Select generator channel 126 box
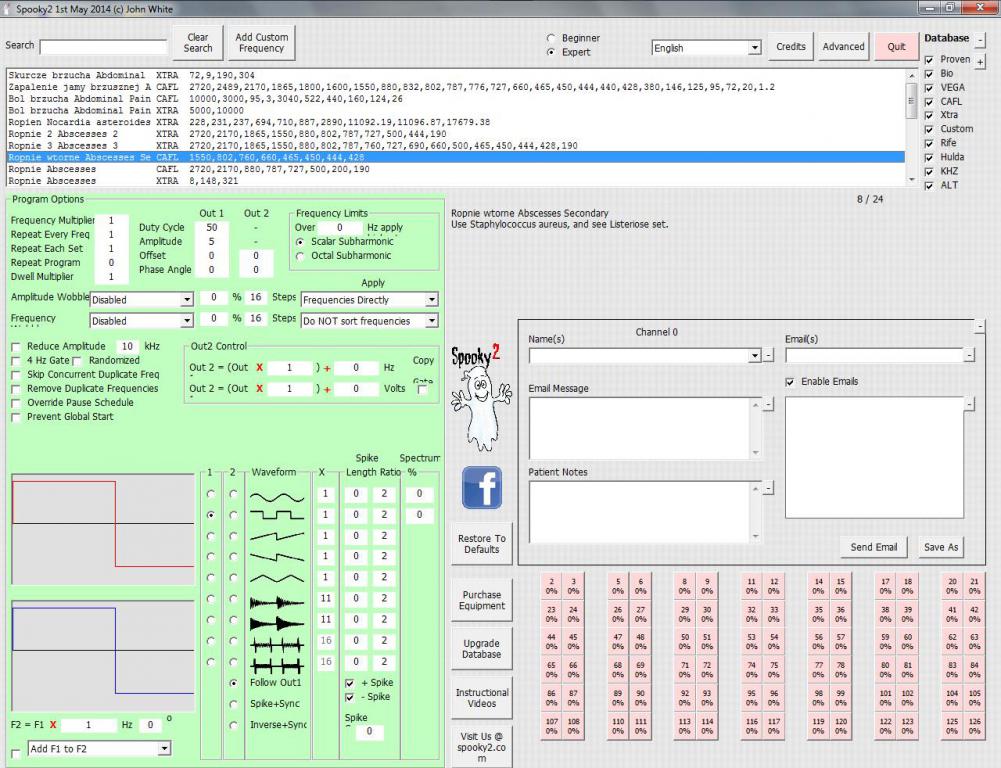1001x768 pixels. [x=974, y=726]
